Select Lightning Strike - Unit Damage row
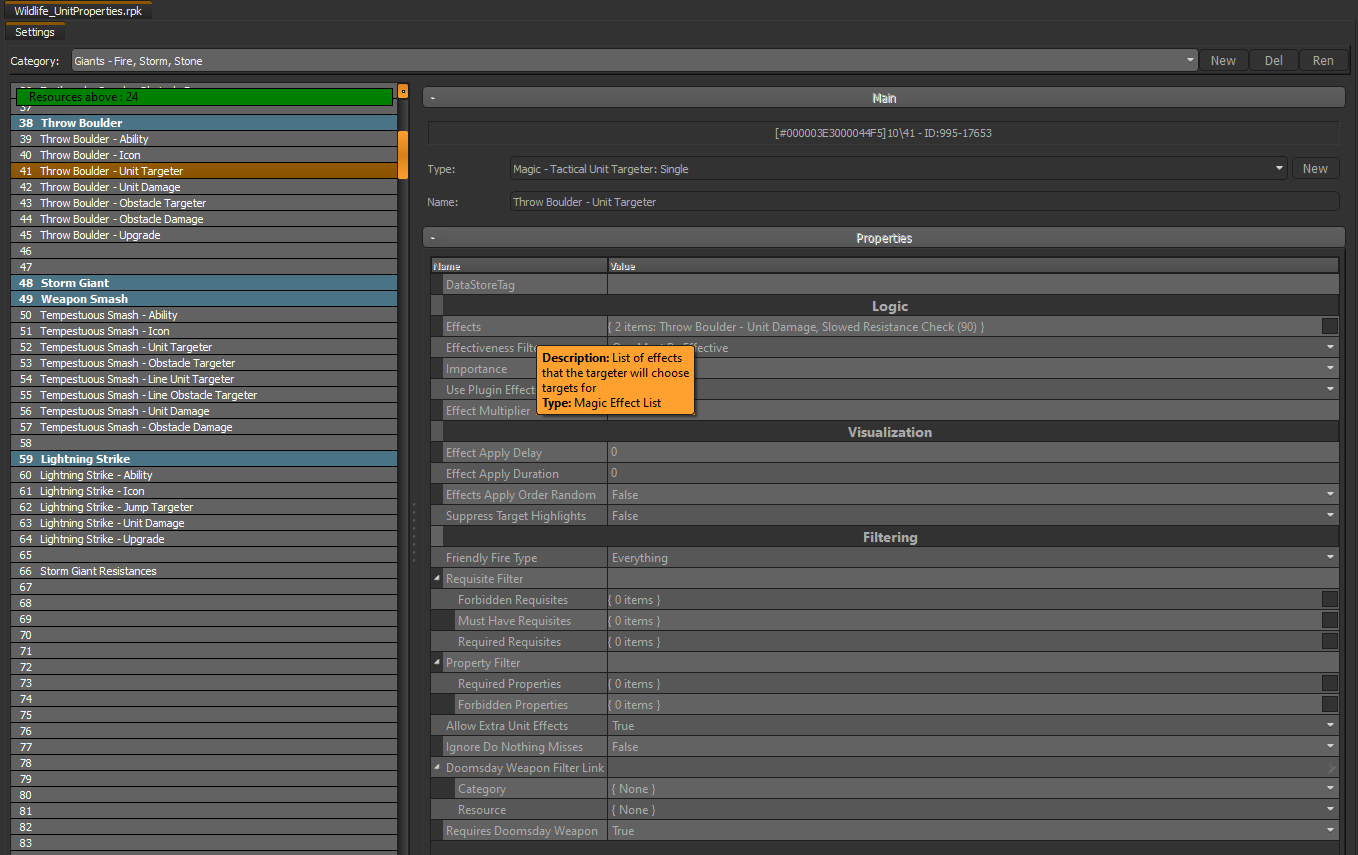Image resolution: width=1358 pixels, height=855 pixels. coord(204,523)
